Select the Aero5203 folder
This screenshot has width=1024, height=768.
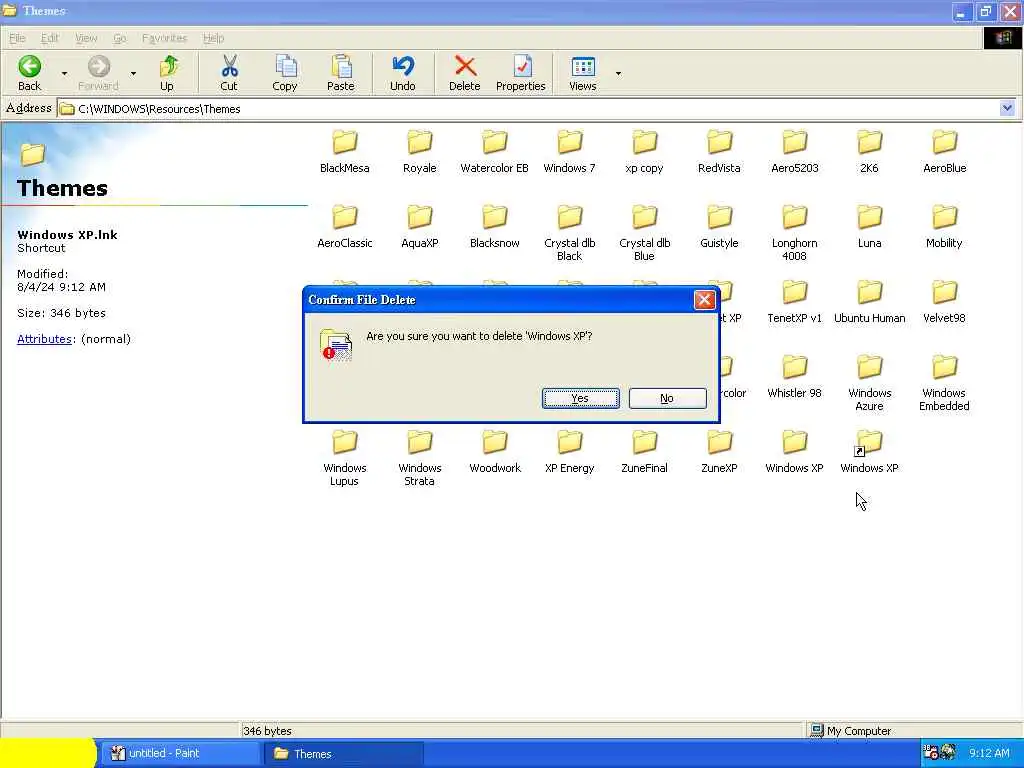pyautogui.click(x=795, y=152)
